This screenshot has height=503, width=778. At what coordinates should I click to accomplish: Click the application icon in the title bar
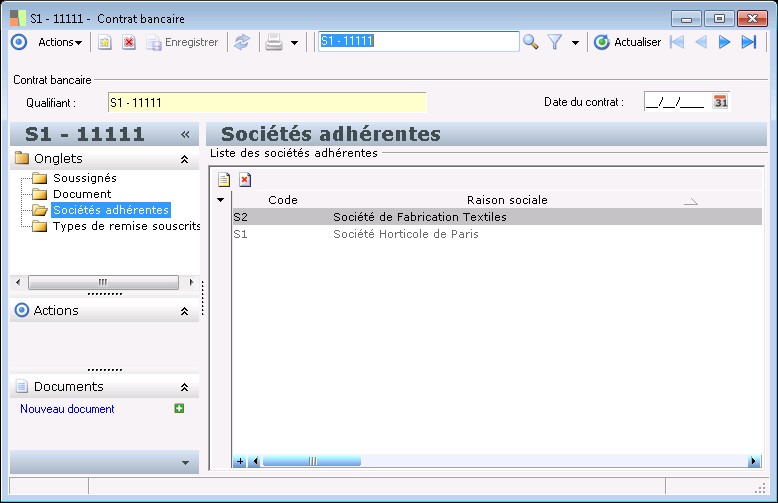point(18,19)
